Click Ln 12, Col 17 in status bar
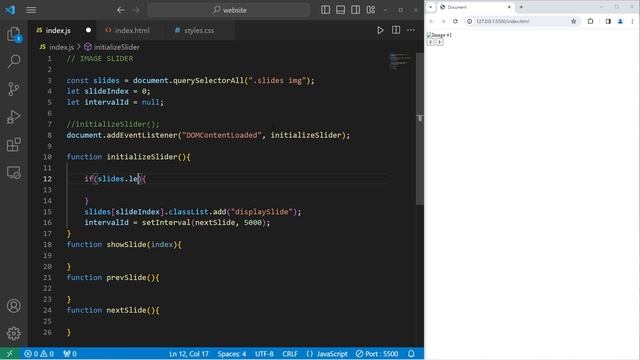The height and width of the screenshot is (360, 640). (189, 354)
